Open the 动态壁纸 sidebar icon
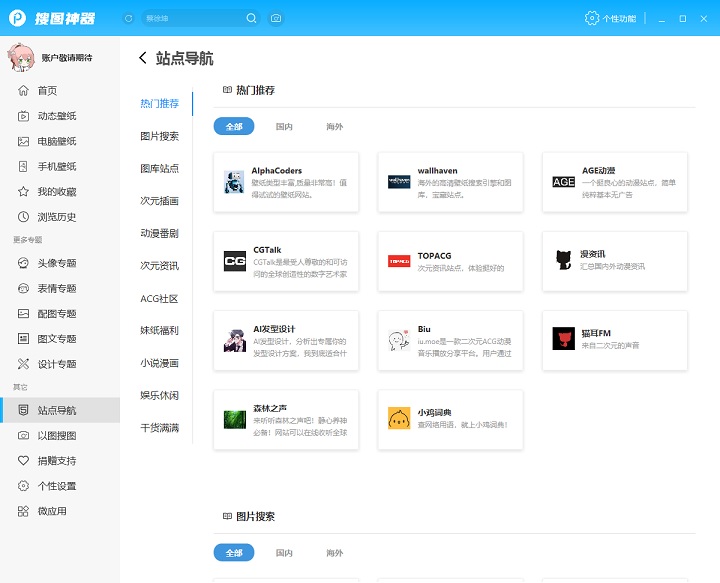 tap(23, 116)
